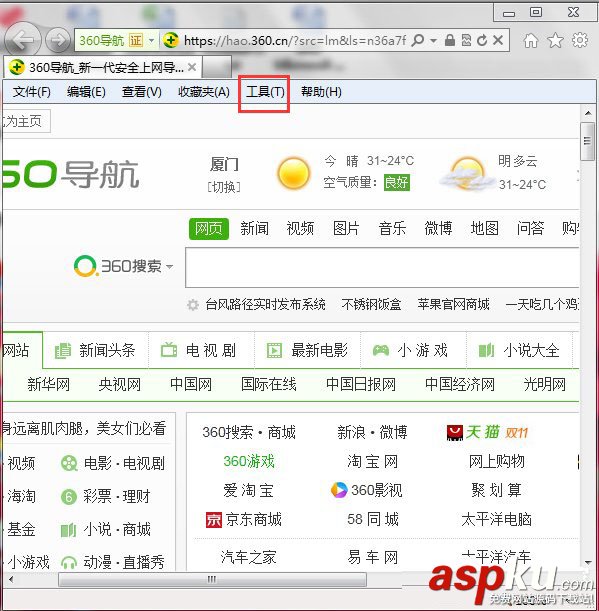
Task: Open the 新华网 link
Action: [x=48, y=385]
